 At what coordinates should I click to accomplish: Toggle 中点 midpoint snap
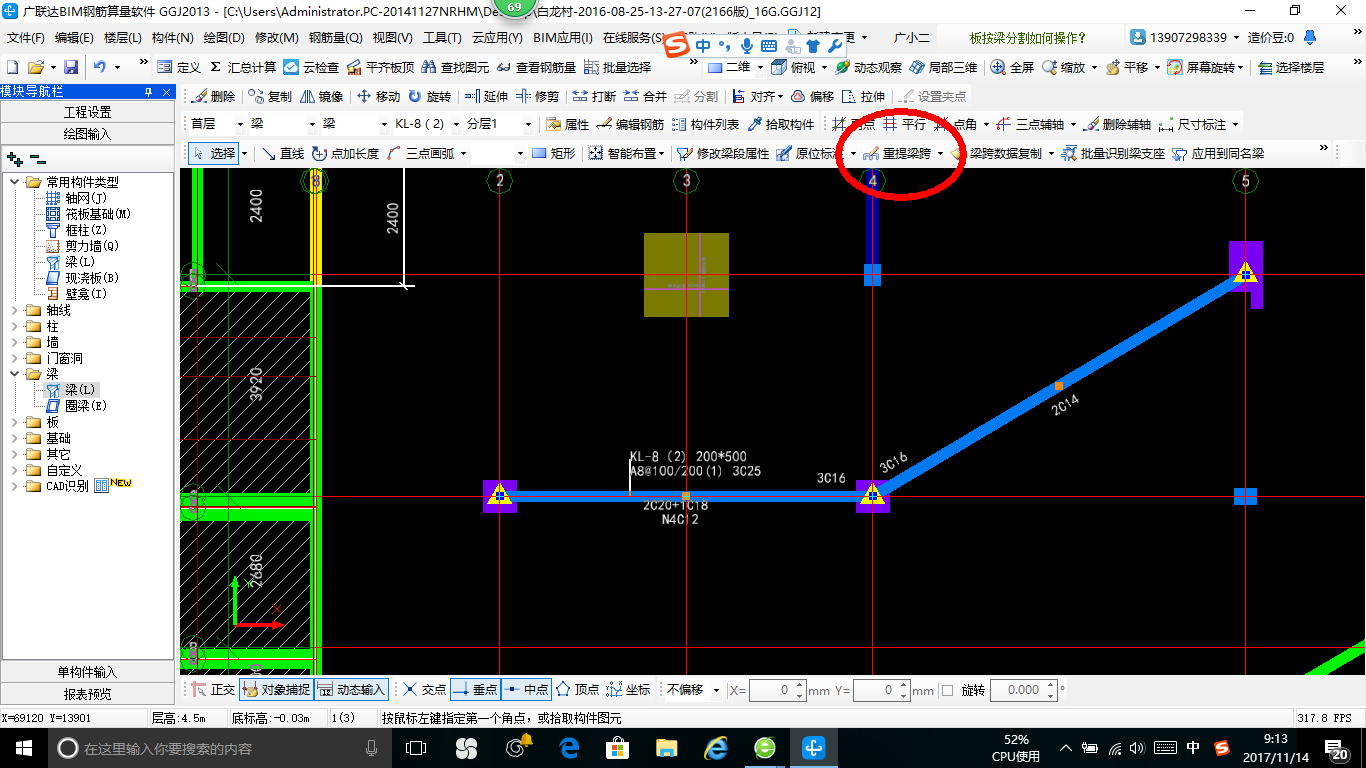526,690
